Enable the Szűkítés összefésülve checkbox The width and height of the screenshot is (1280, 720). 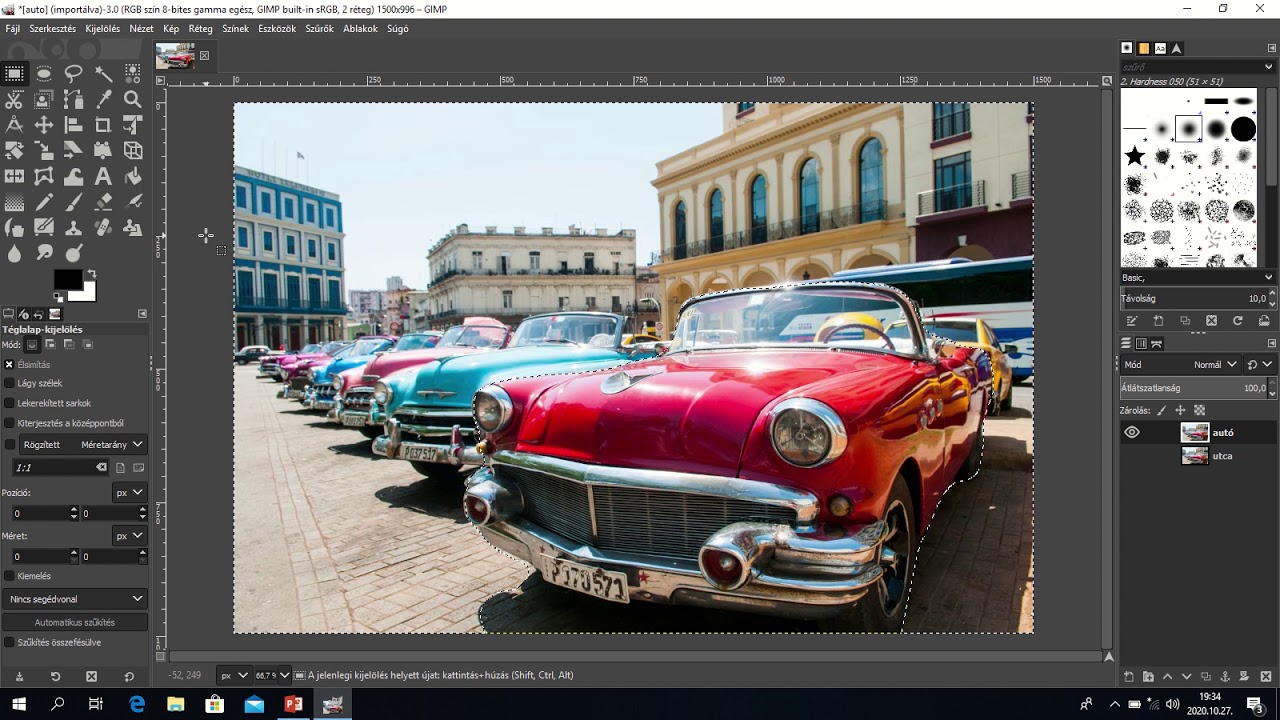pyautogui.click(x=10, y=642)
